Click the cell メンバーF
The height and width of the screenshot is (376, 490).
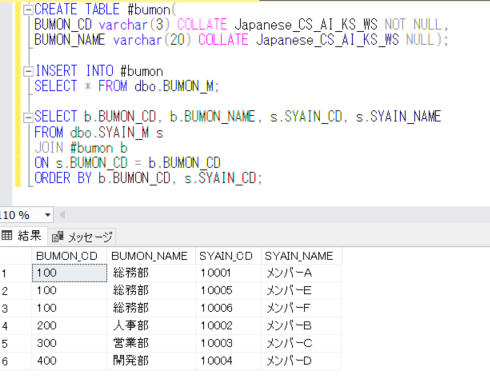click(x=301, y=308)
